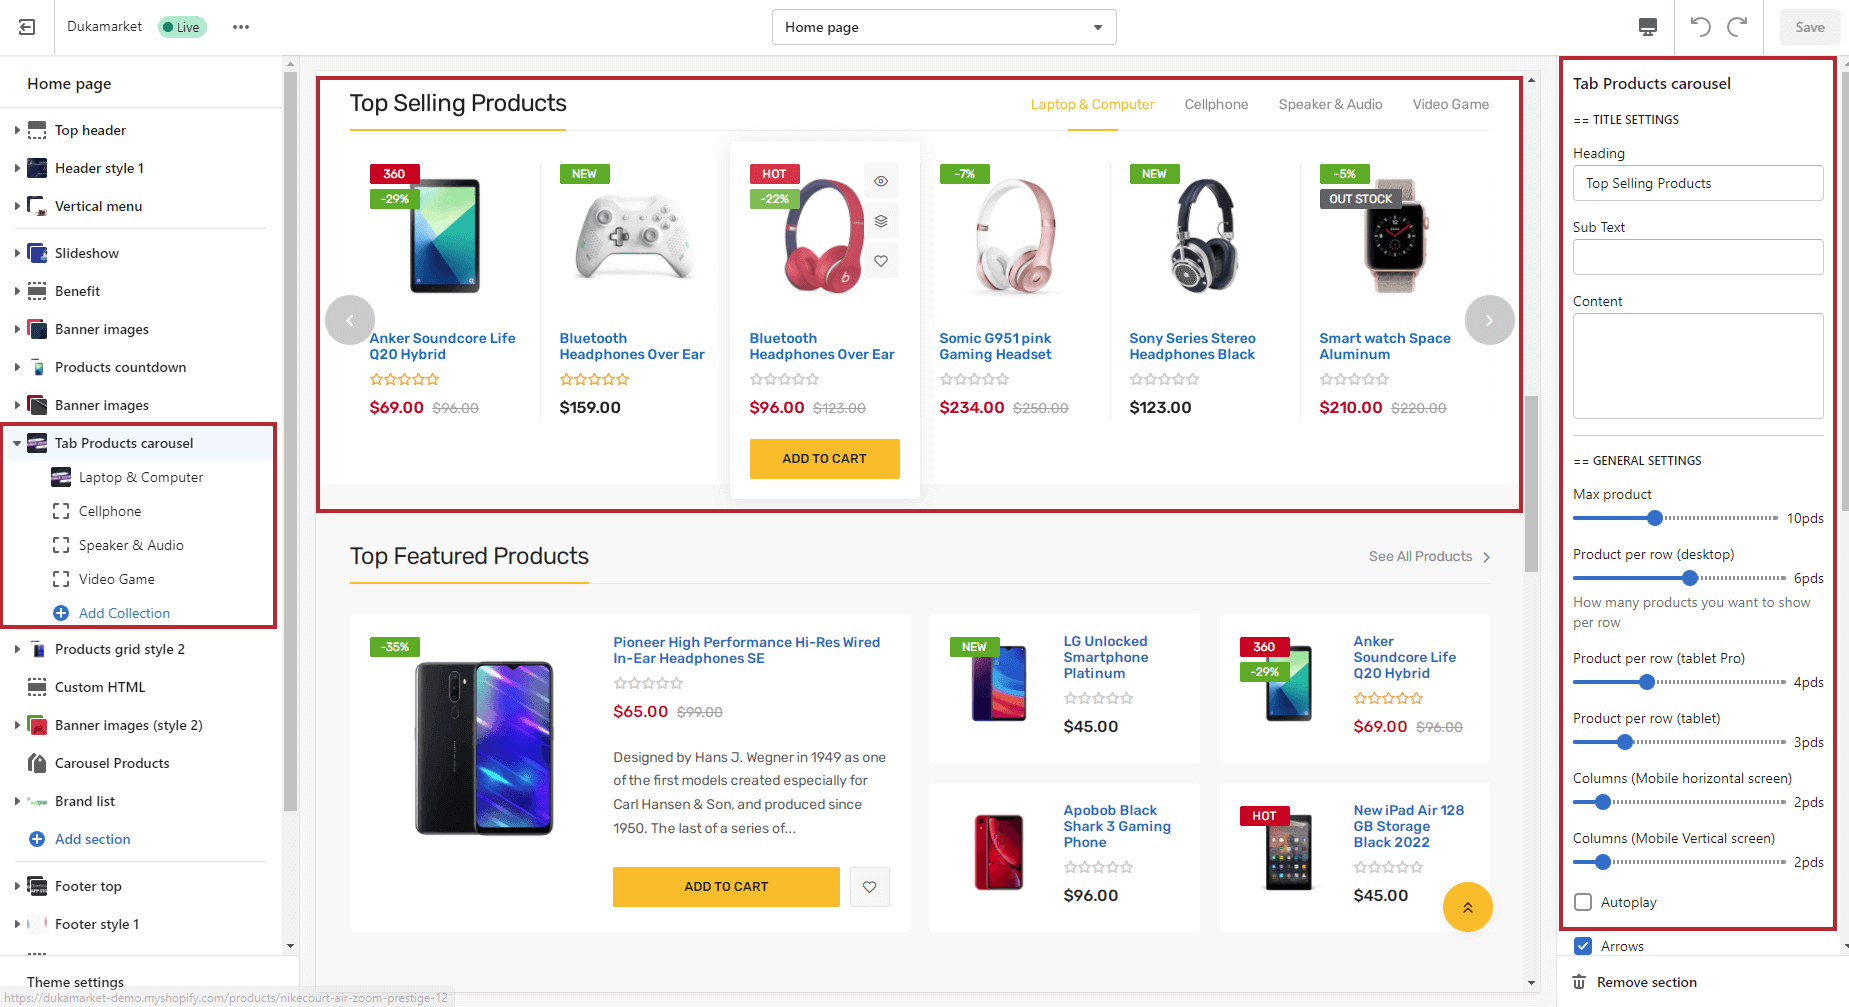This screenshot has width=1849, height=1007.
Task: Click the Max product slider handle
Action: [1655, 518]
